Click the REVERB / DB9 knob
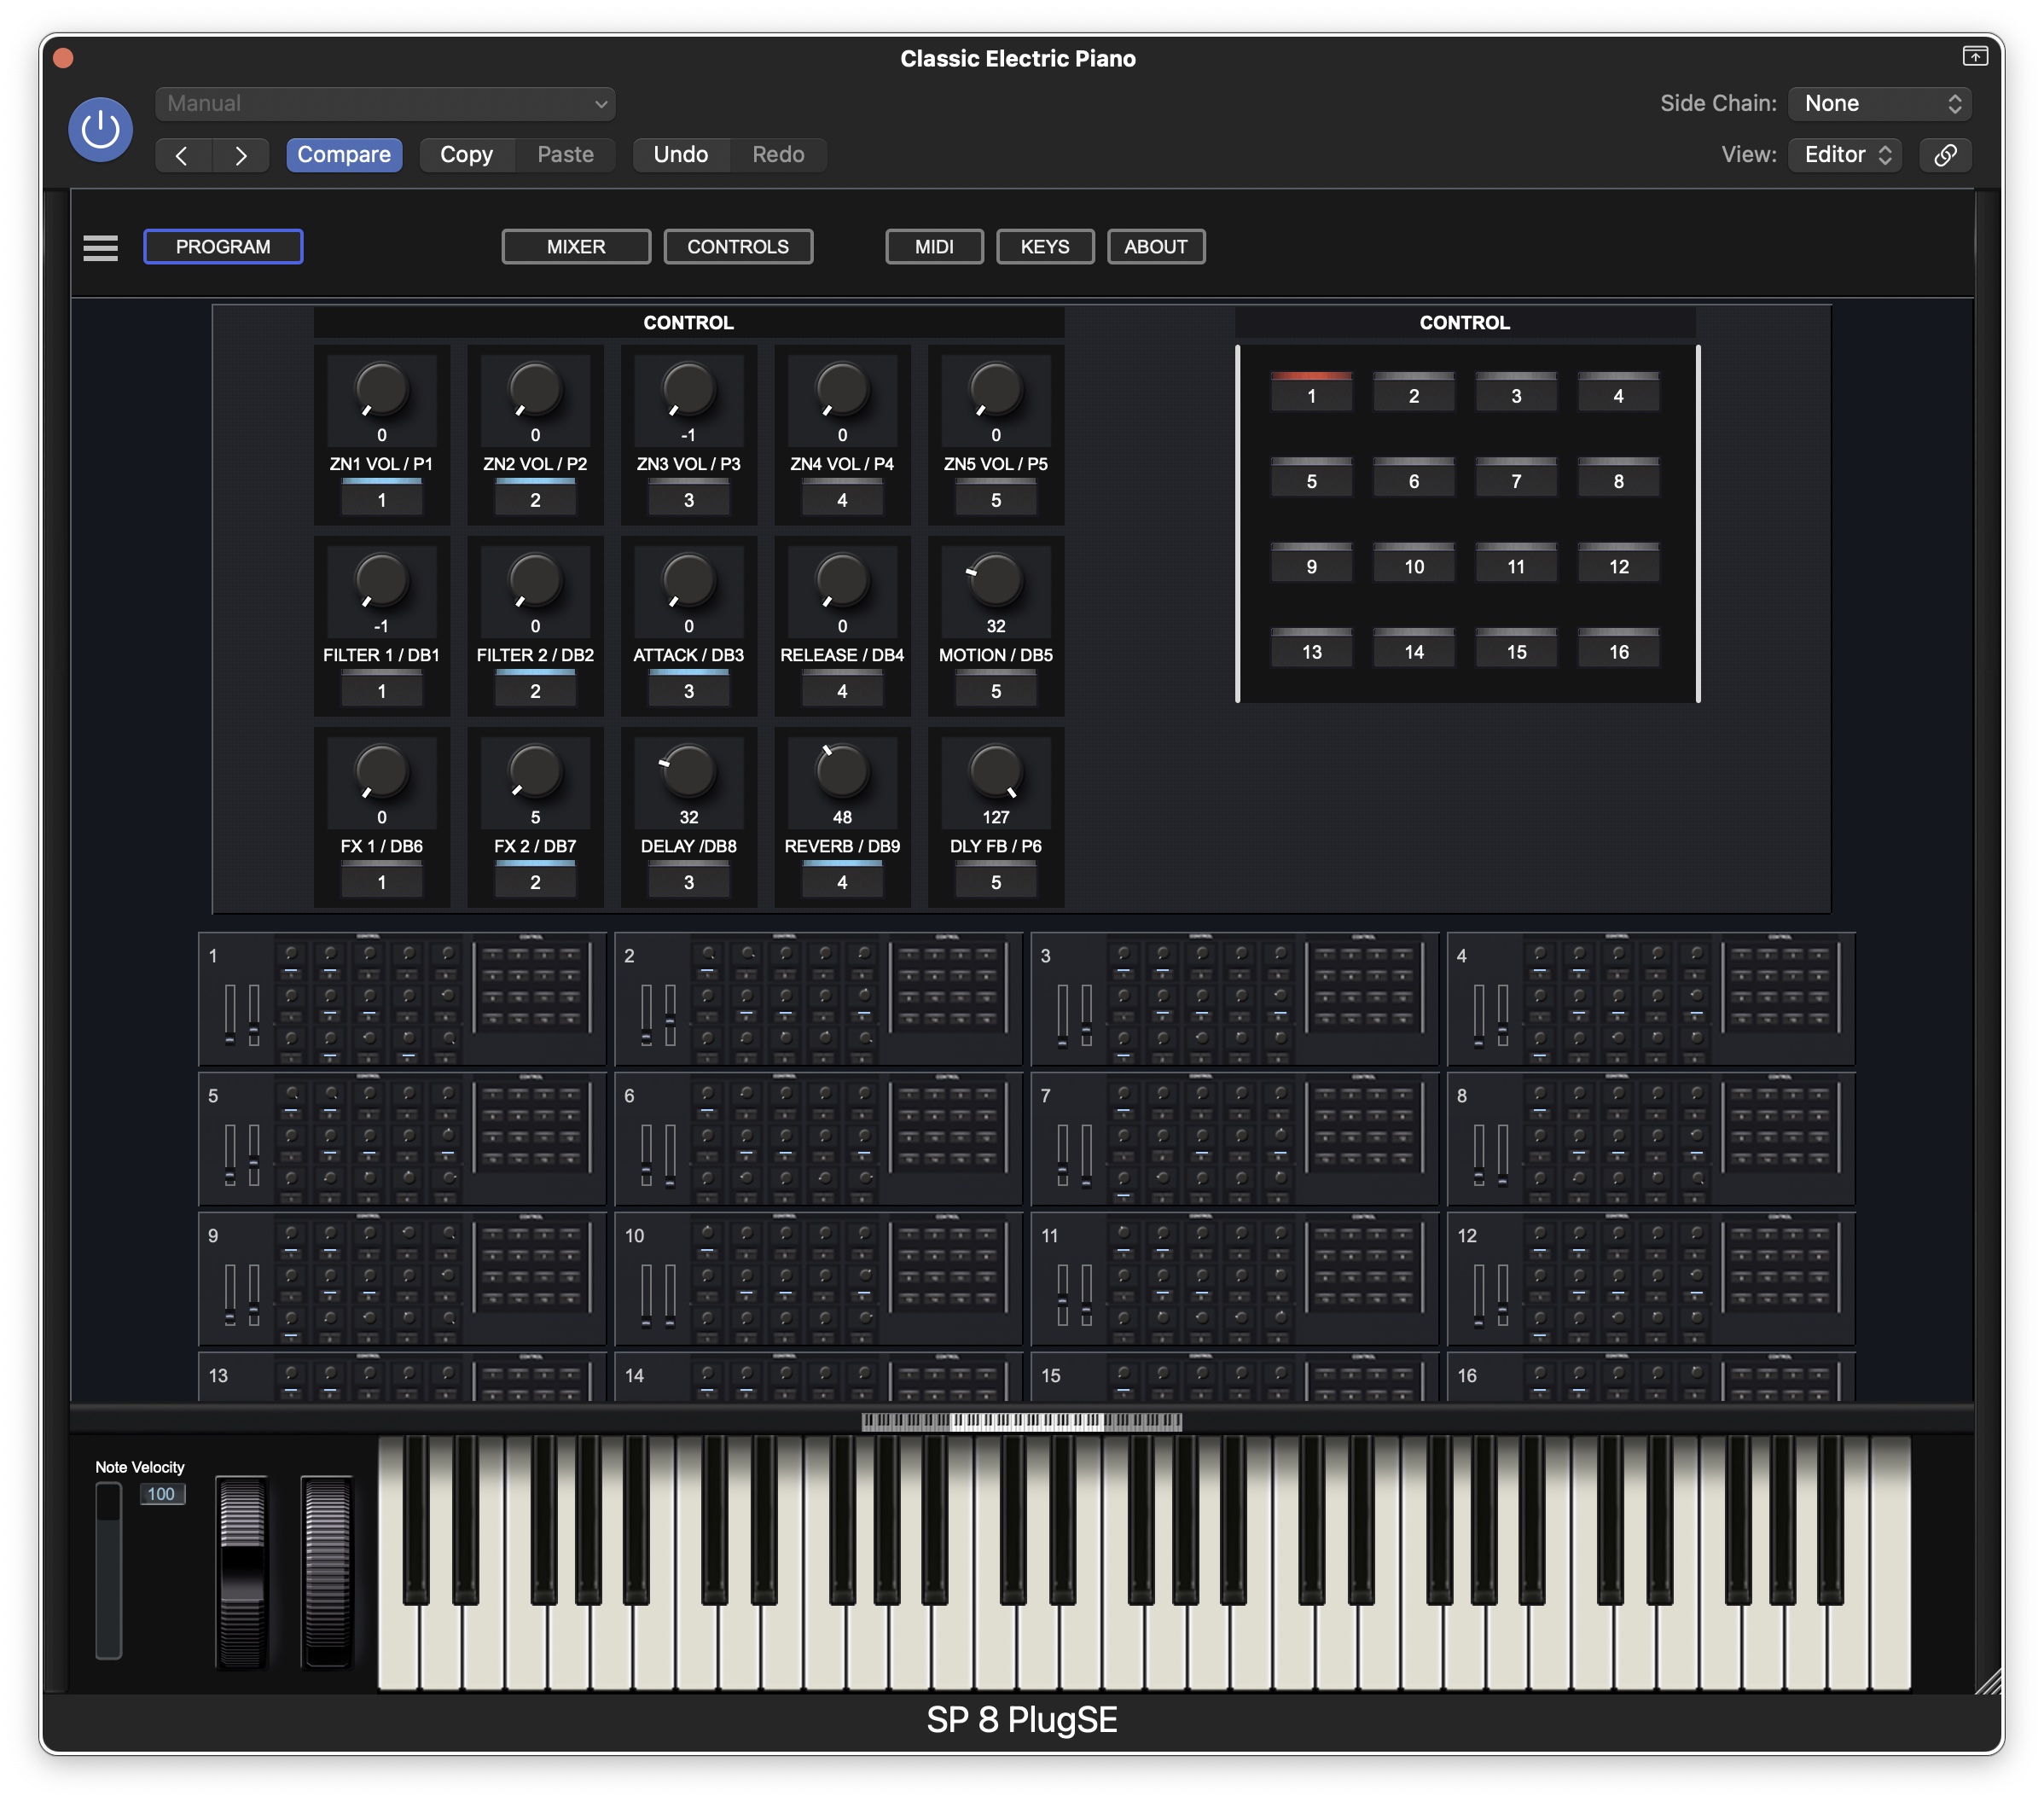The width and height of the screenshot is (2044, 1802). click(x=841, y=771)
